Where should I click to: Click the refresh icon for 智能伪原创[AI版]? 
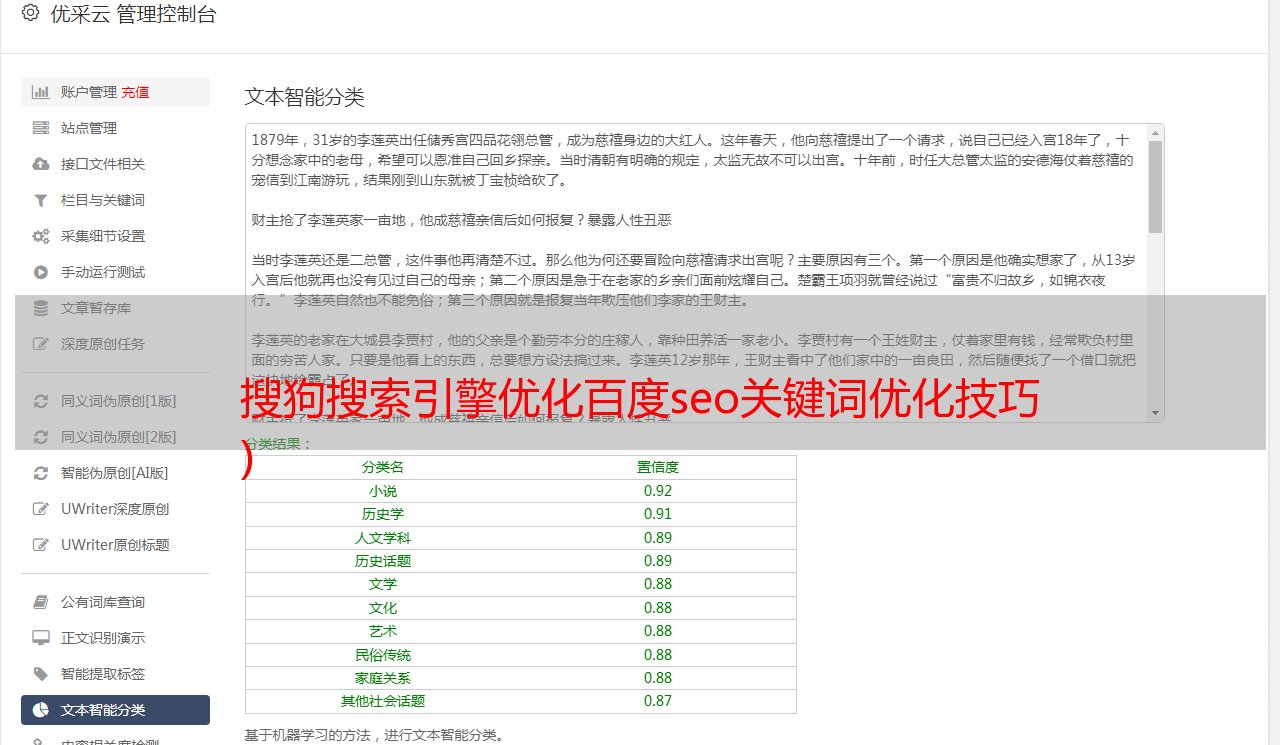(x=40, y=473)
